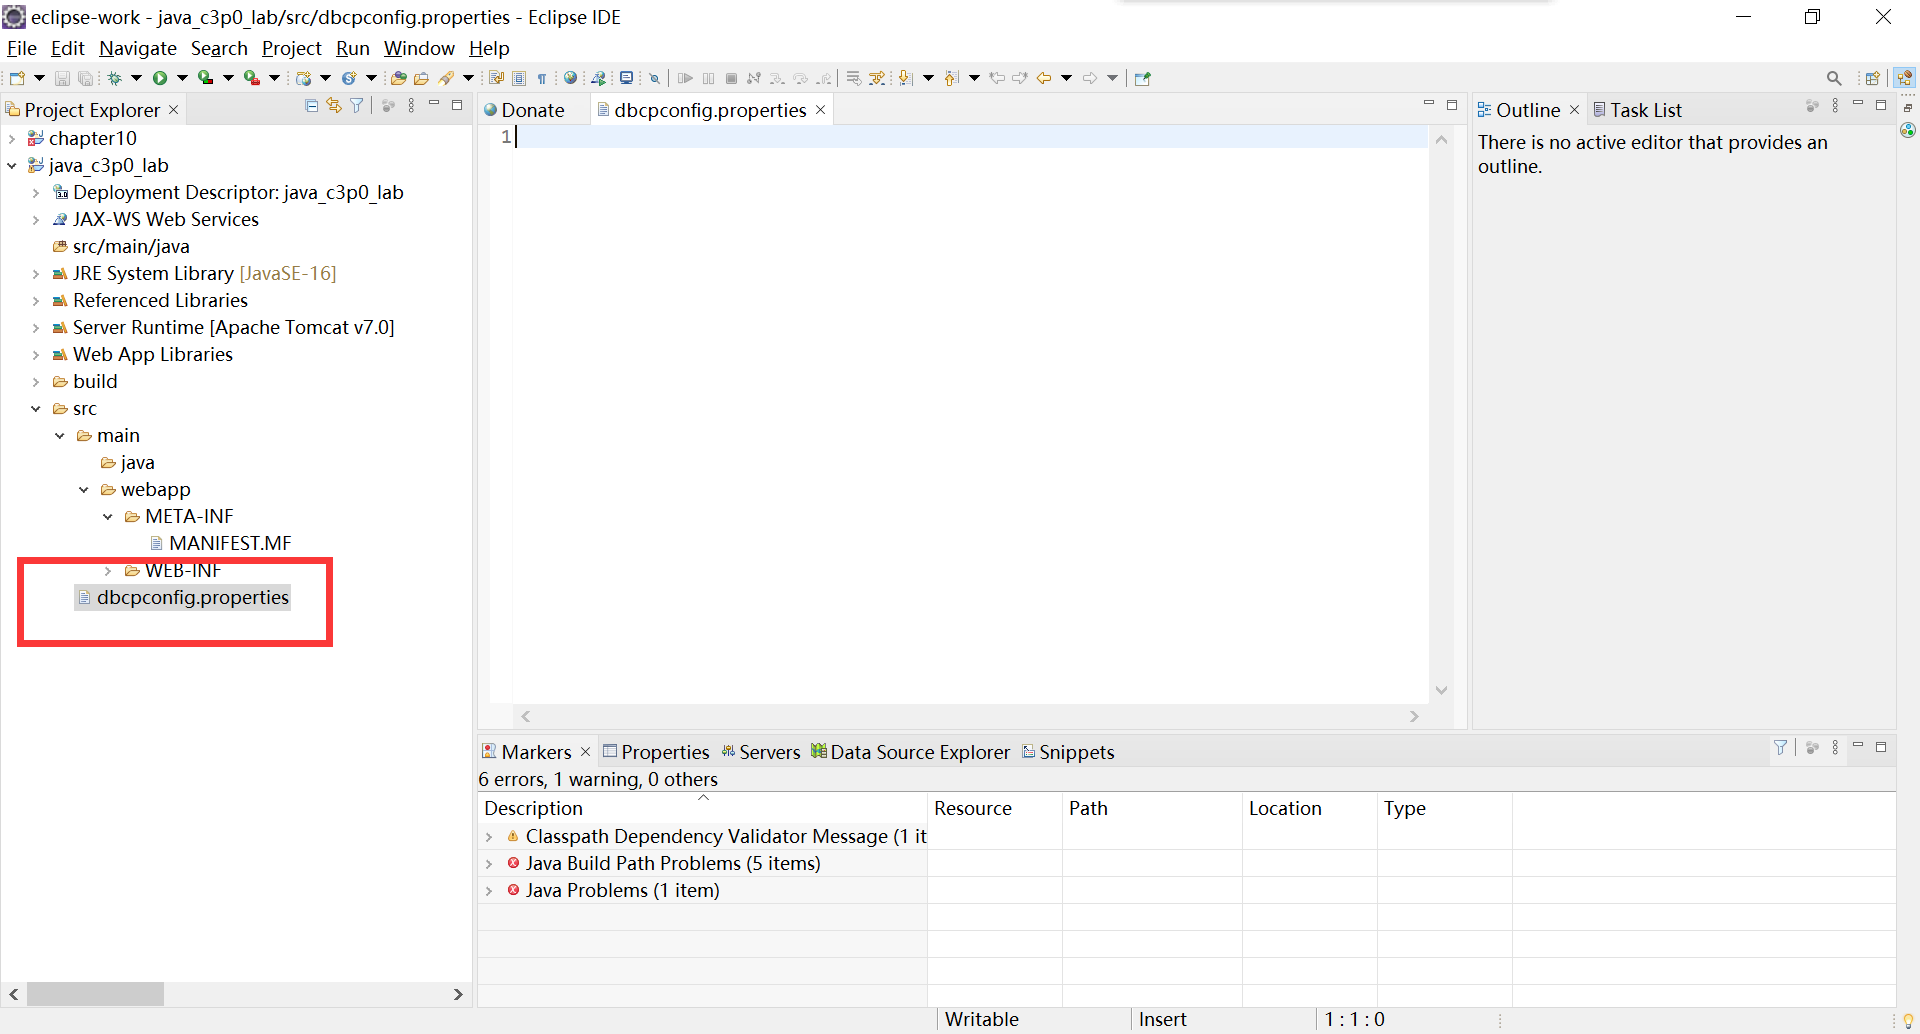Open the New wizard toolbar icon
The height and width of the screenshot is (1034, 1920).
click(16, 77)
